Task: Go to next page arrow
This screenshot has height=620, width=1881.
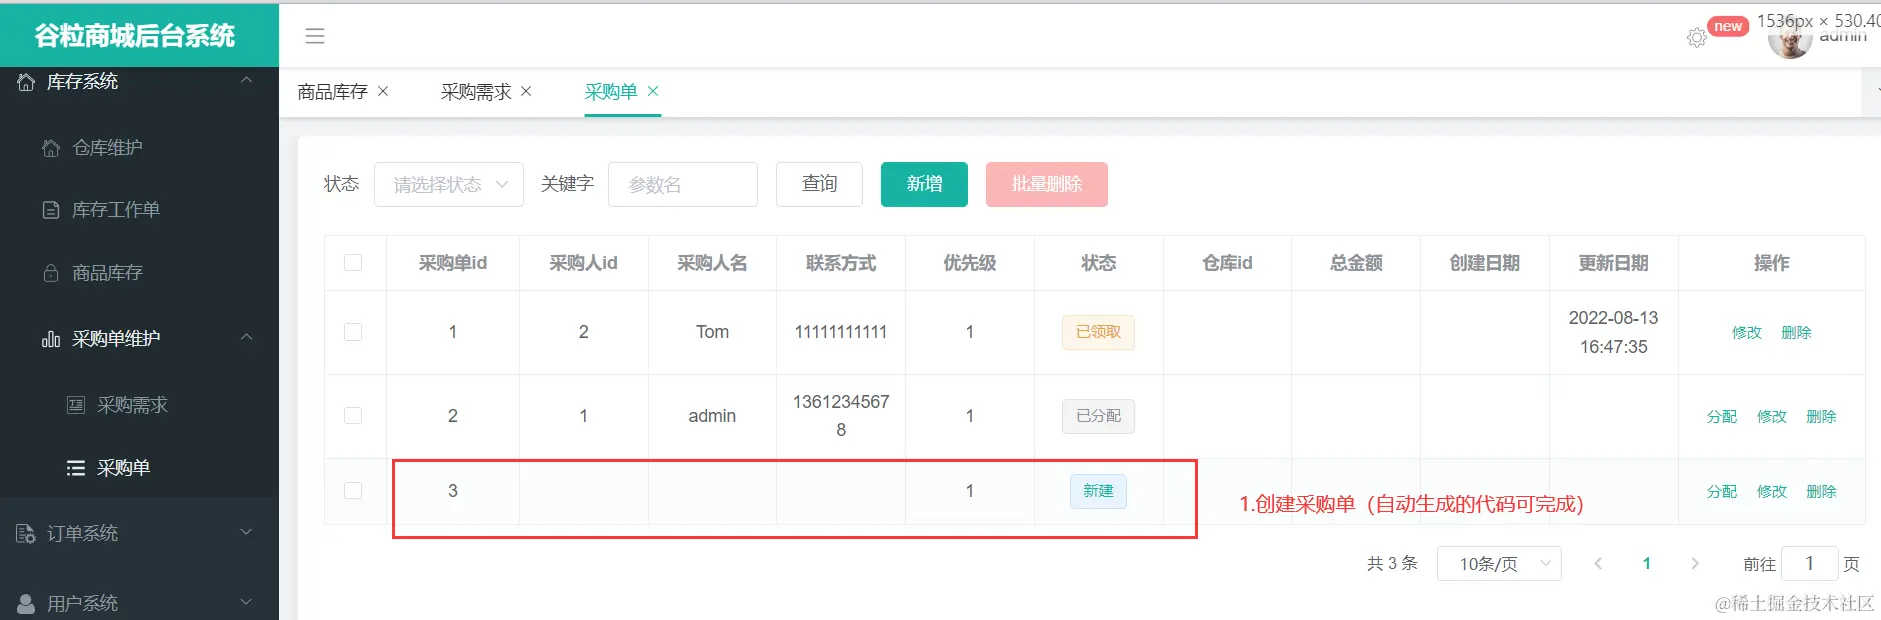Action: pos(1695,564)
